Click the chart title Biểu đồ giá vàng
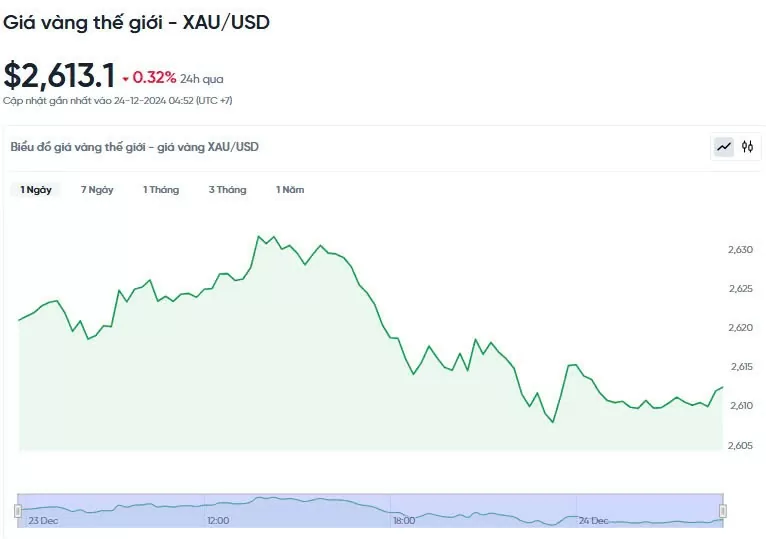The image size is (766, 539). pos(134,147)
